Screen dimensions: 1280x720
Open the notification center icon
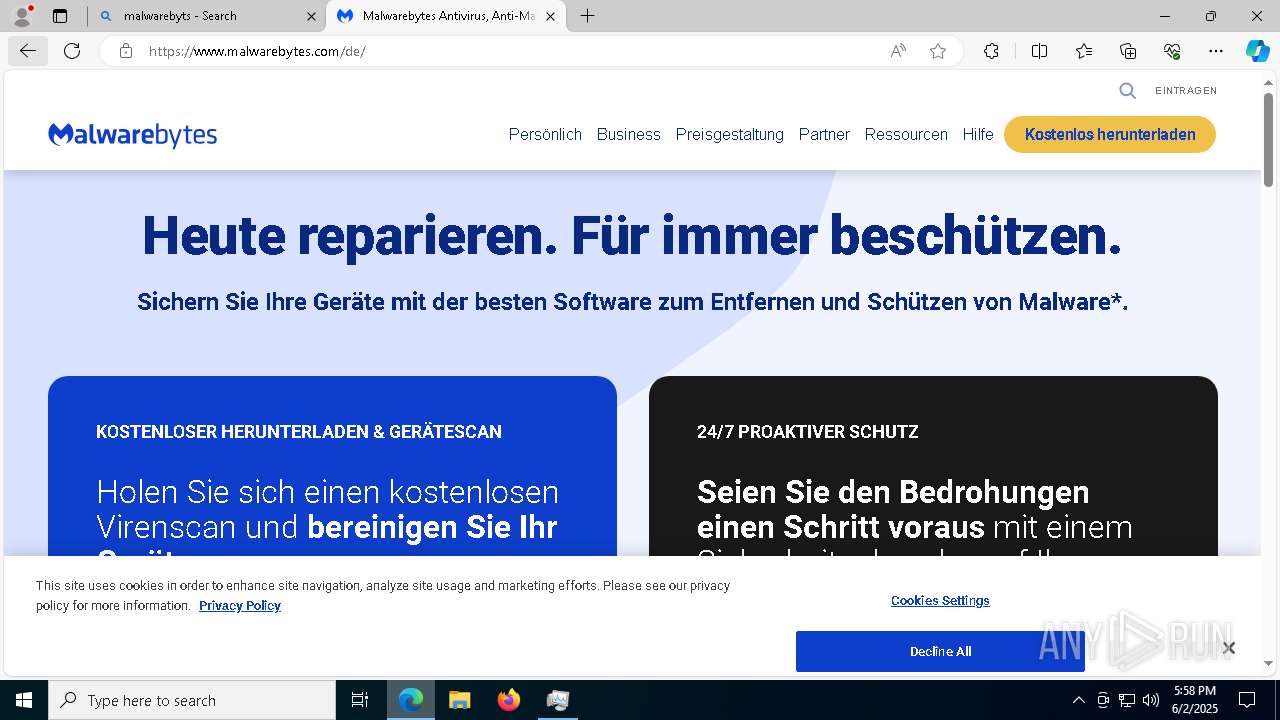click(x=1247, y=700)
